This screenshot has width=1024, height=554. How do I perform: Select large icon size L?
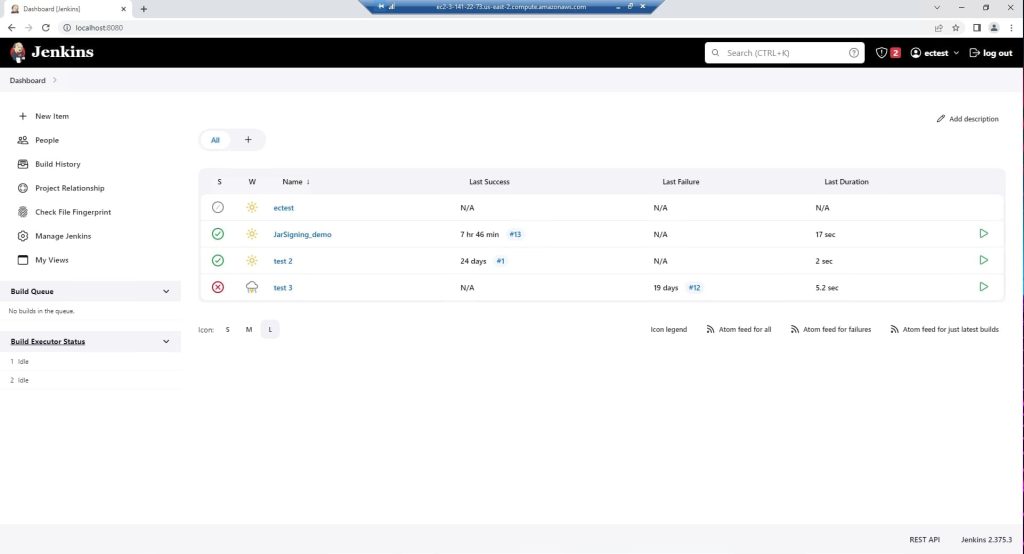pos(270,329)
